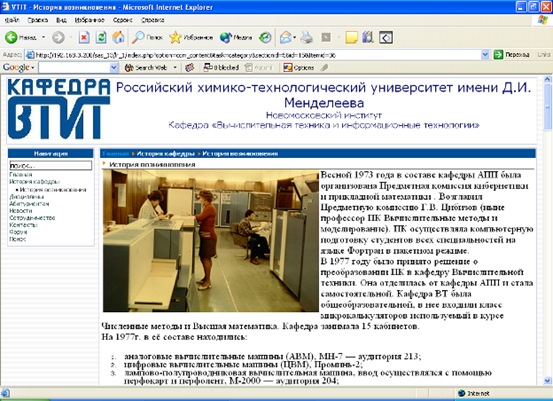The height and width of the screenshot is (401, 553).
Task: Open Google toolbar Options
Action: click(299, 67)
